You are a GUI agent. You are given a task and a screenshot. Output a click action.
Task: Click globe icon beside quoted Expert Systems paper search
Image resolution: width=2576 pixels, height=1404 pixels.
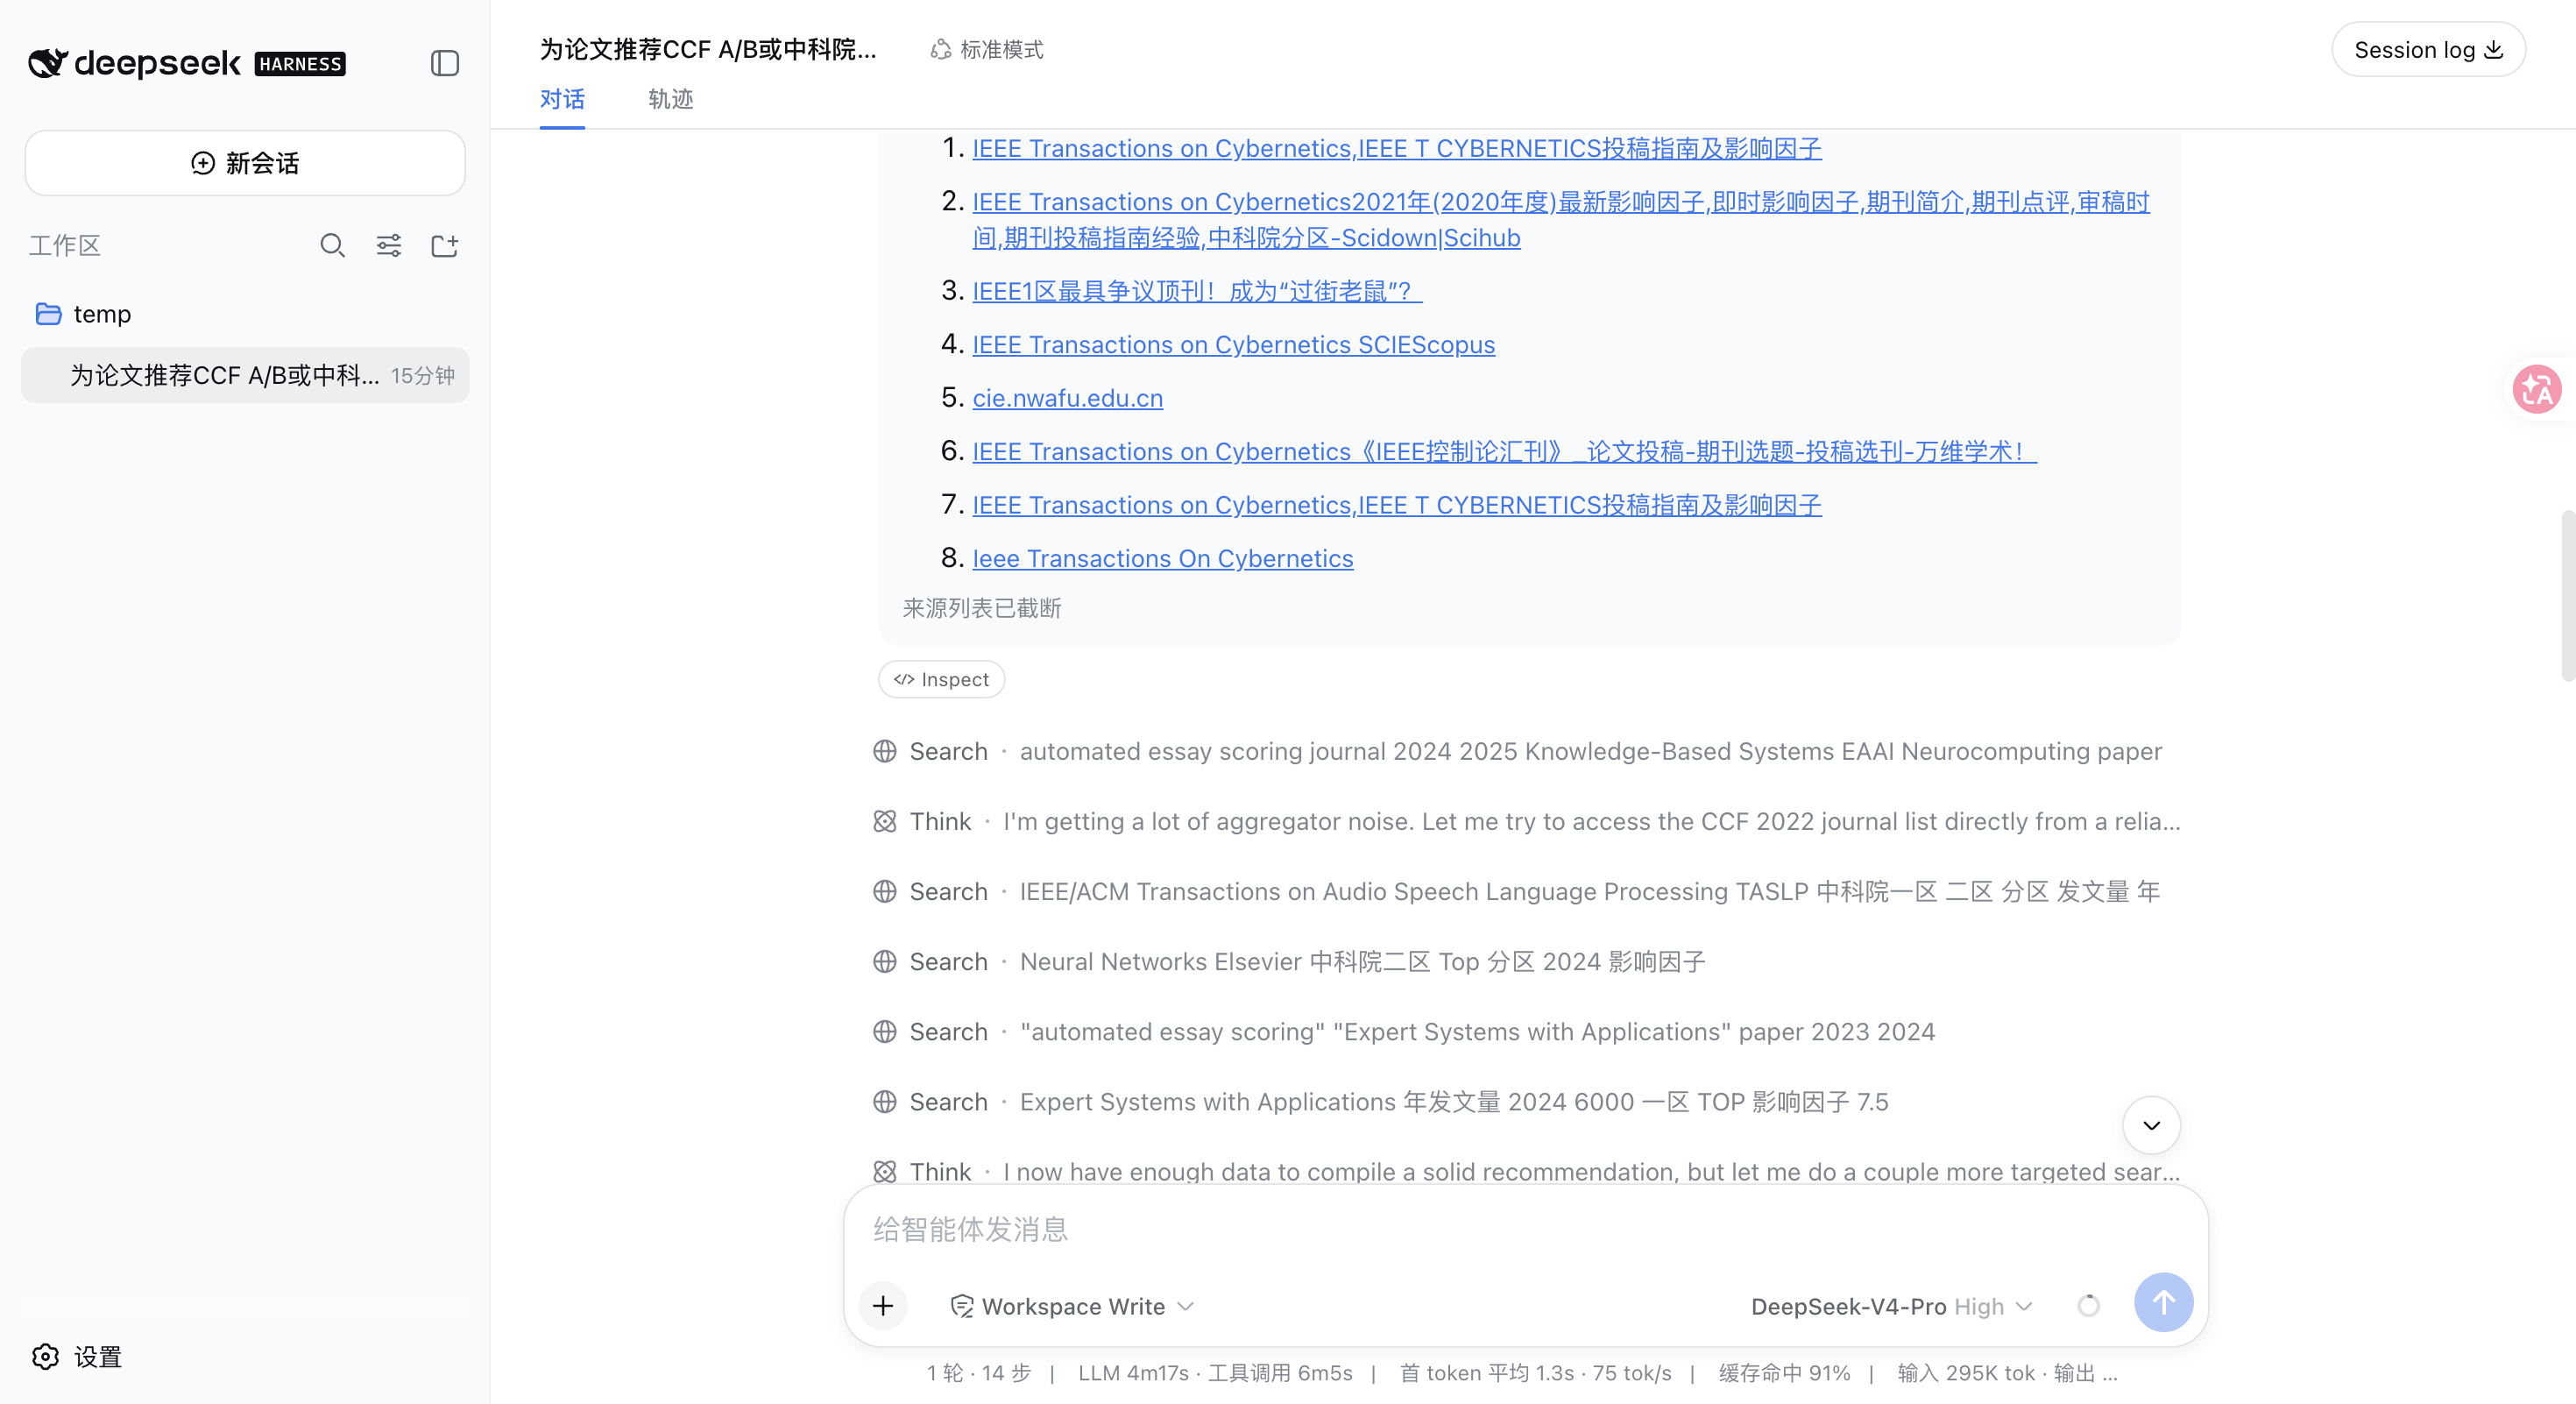coord(885,1031)
